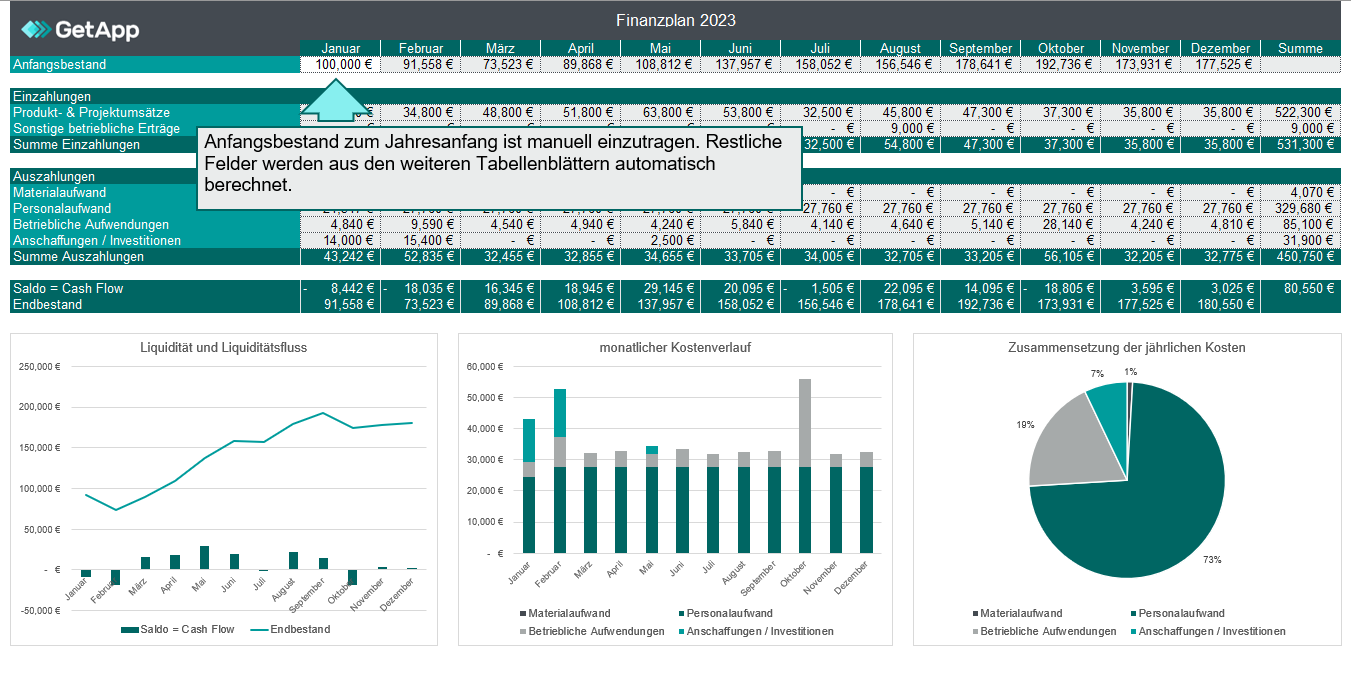Select the "Summe" column header

(1300, 47)
